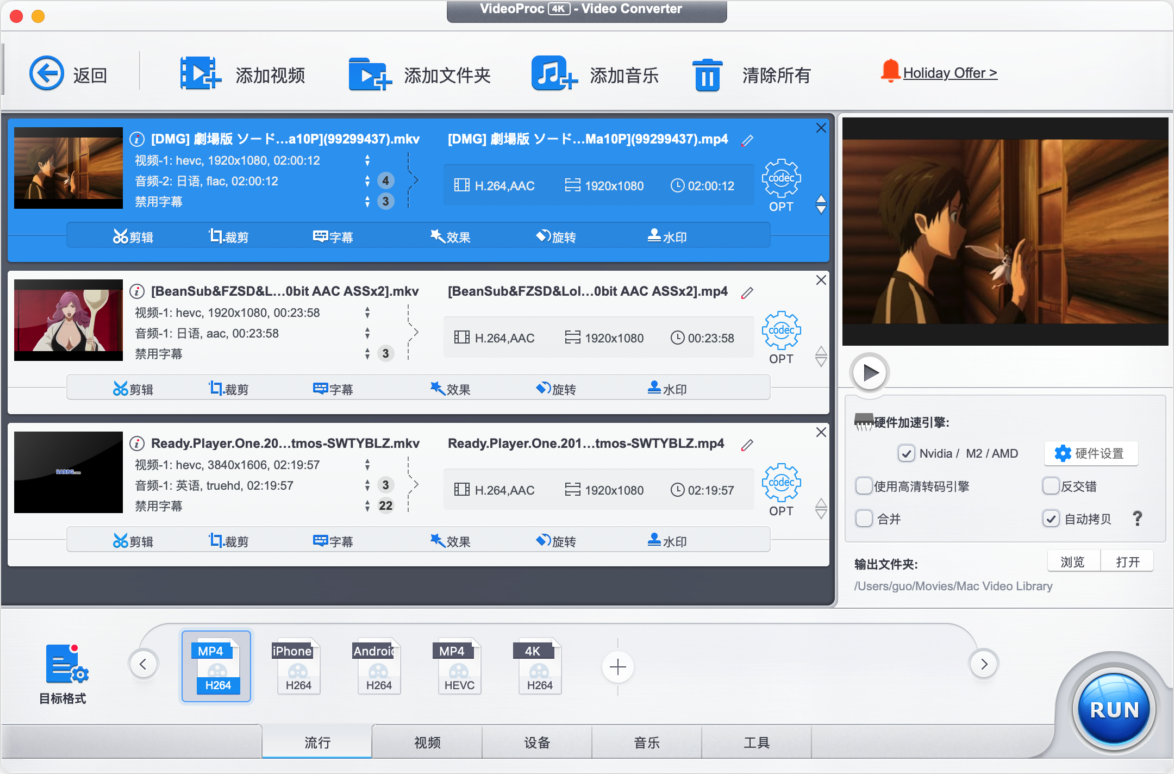The image size is (1174, 774).
Task: Click 打开 open output folder
Action: [1128, 561]
